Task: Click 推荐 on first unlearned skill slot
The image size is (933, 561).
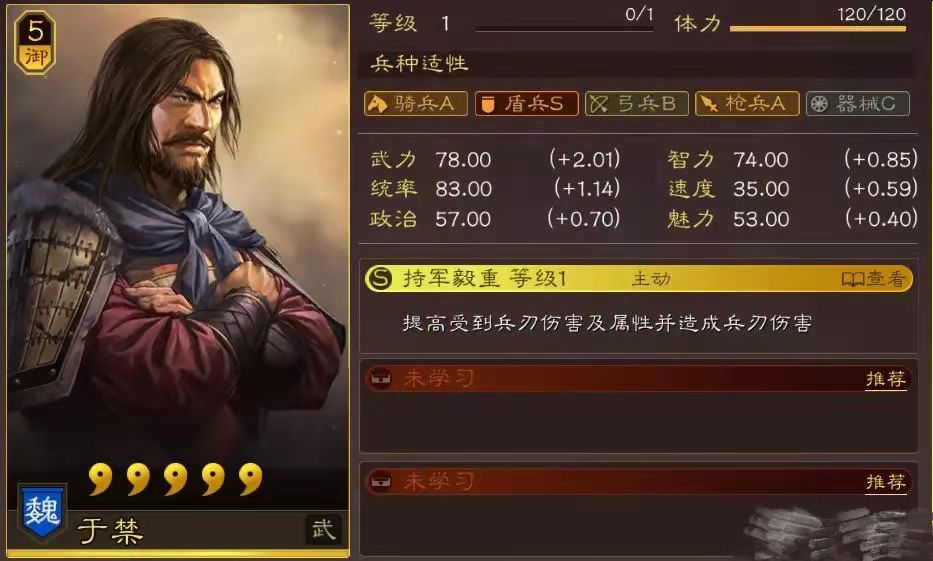Action: [x=885, y=379]
